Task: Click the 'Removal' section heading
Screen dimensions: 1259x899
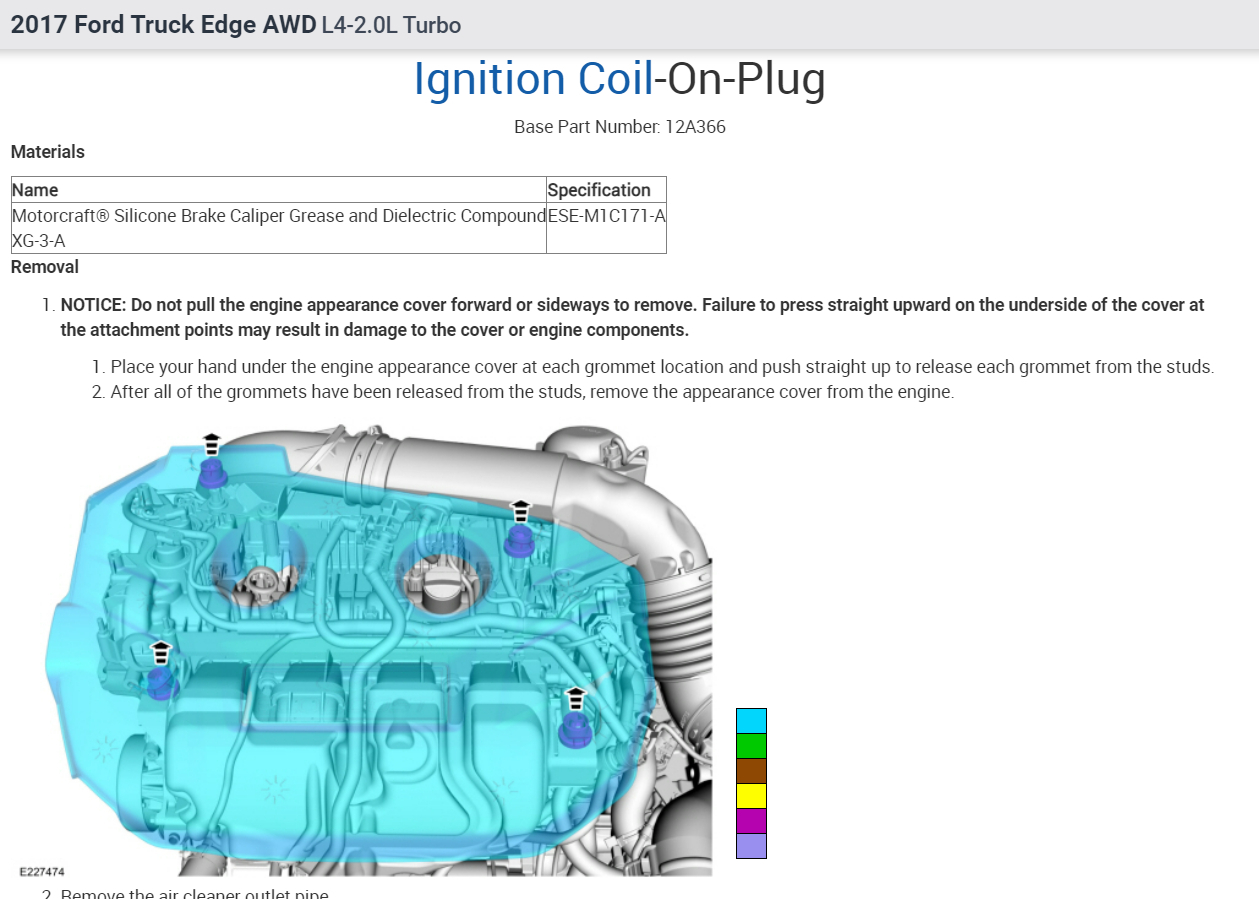Action: [45, 267]
